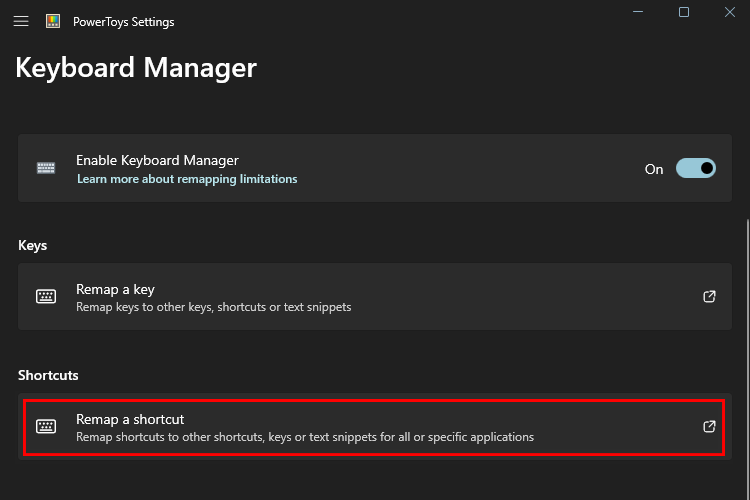
Task: Click the PowerToys Settings window title
Action: tap(123, 22)
